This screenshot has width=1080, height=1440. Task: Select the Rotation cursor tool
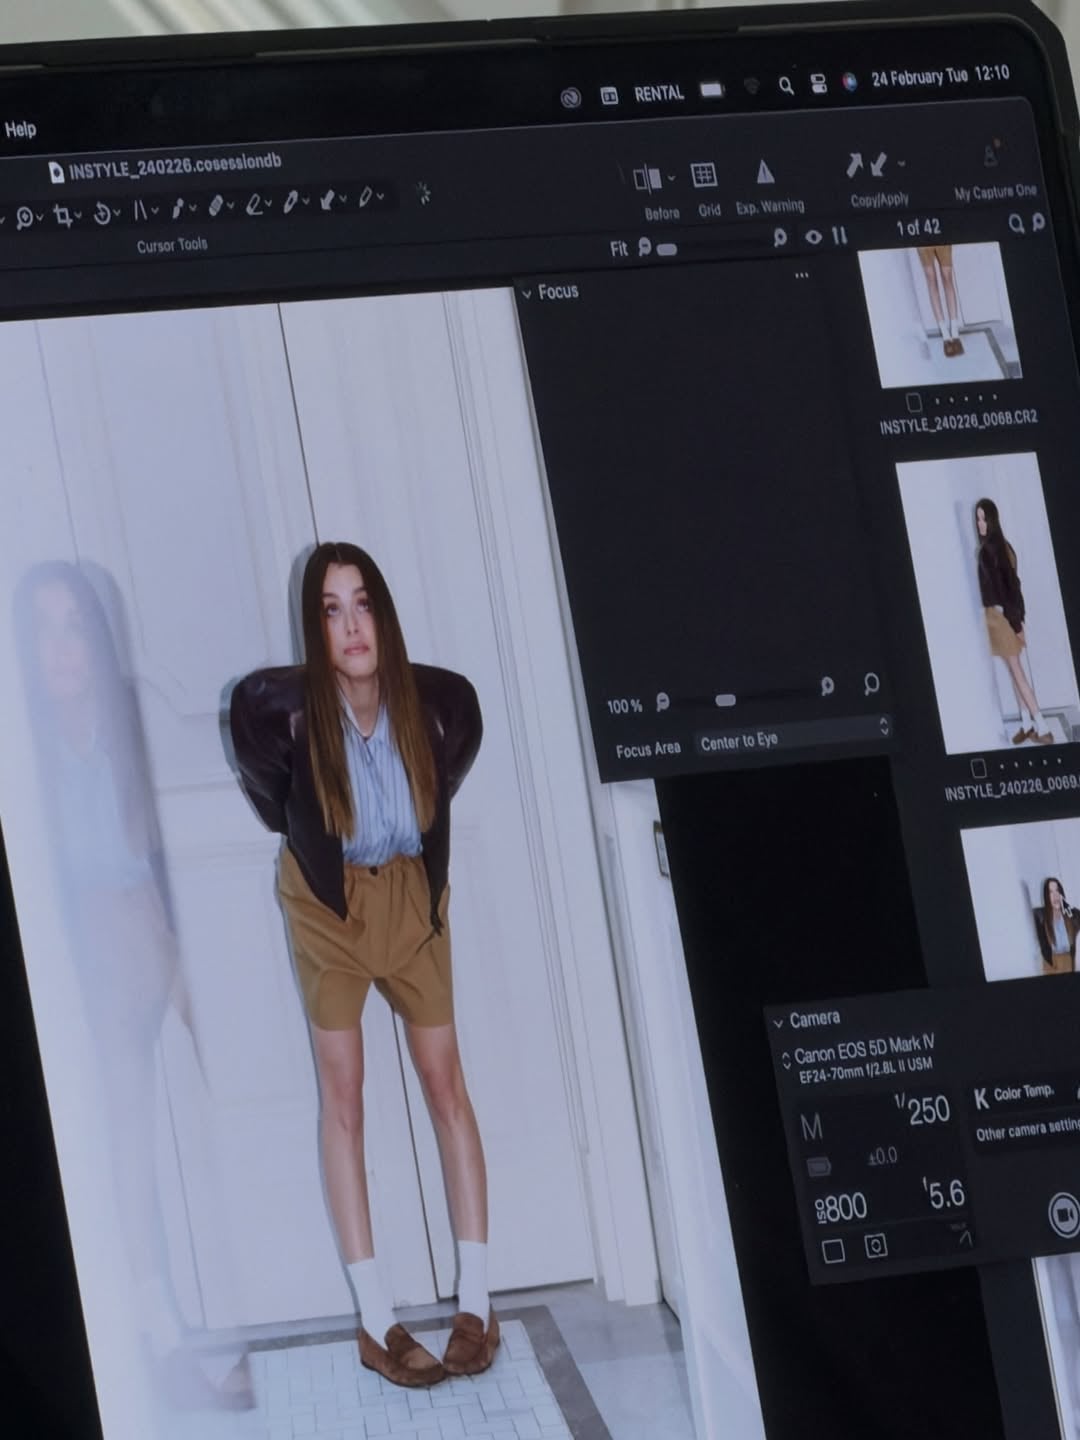[102, 213]
